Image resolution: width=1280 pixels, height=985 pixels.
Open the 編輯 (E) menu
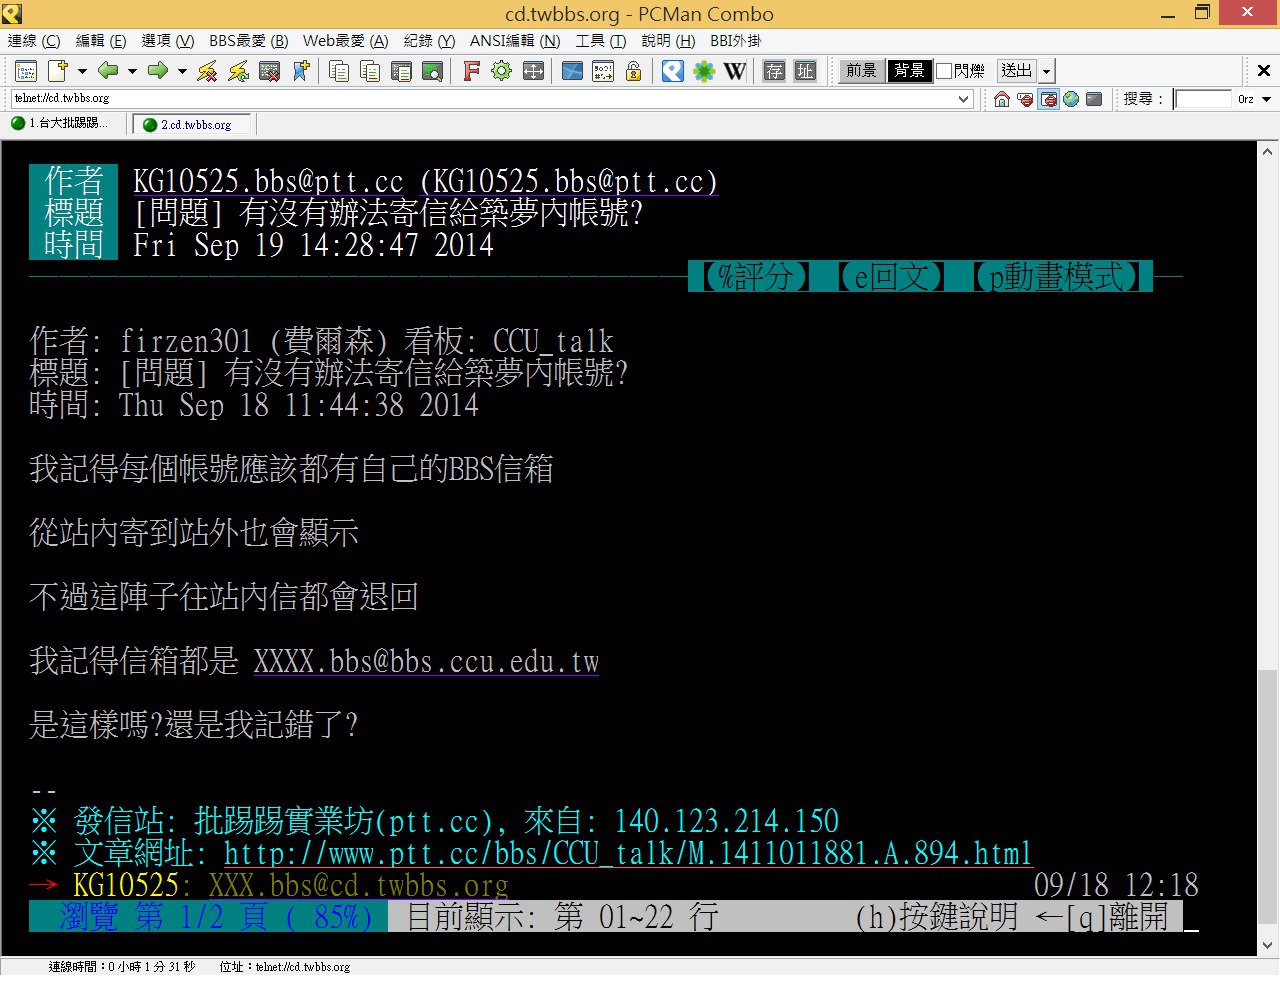[x=101, y=41]
